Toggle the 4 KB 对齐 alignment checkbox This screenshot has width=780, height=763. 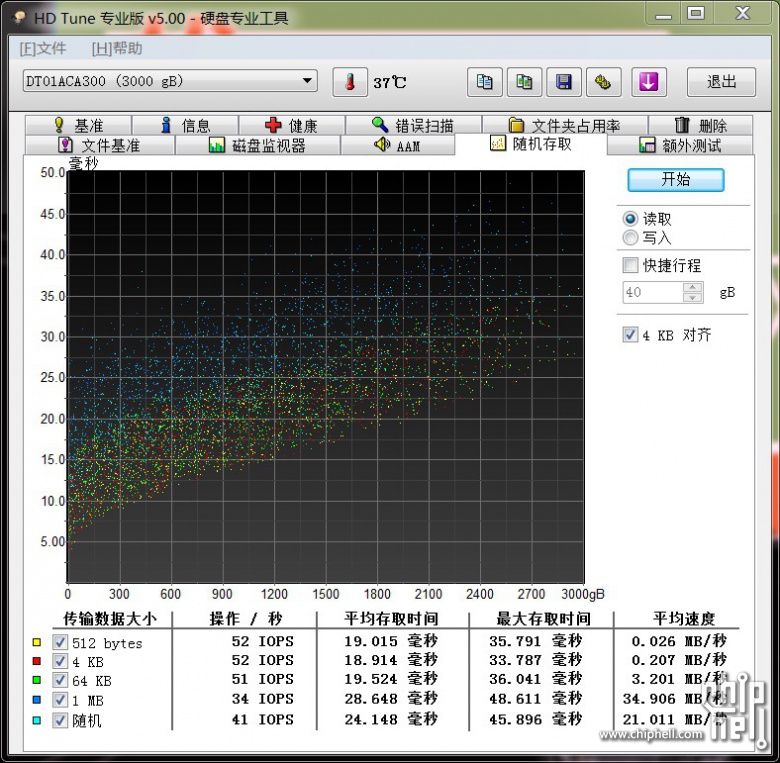[630, 334]
